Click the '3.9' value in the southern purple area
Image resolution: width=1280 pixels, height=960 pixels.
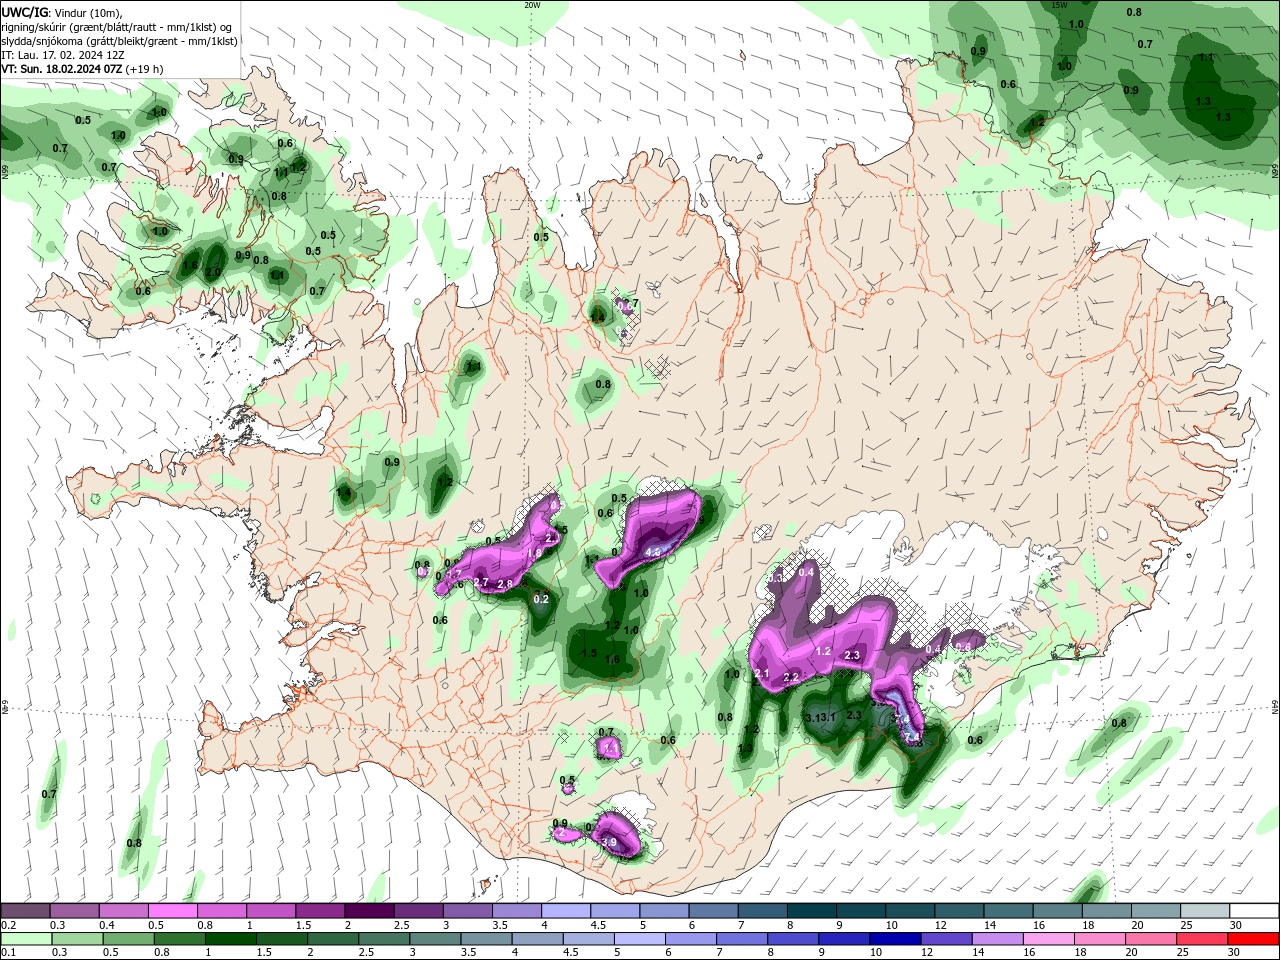(608, 843)
